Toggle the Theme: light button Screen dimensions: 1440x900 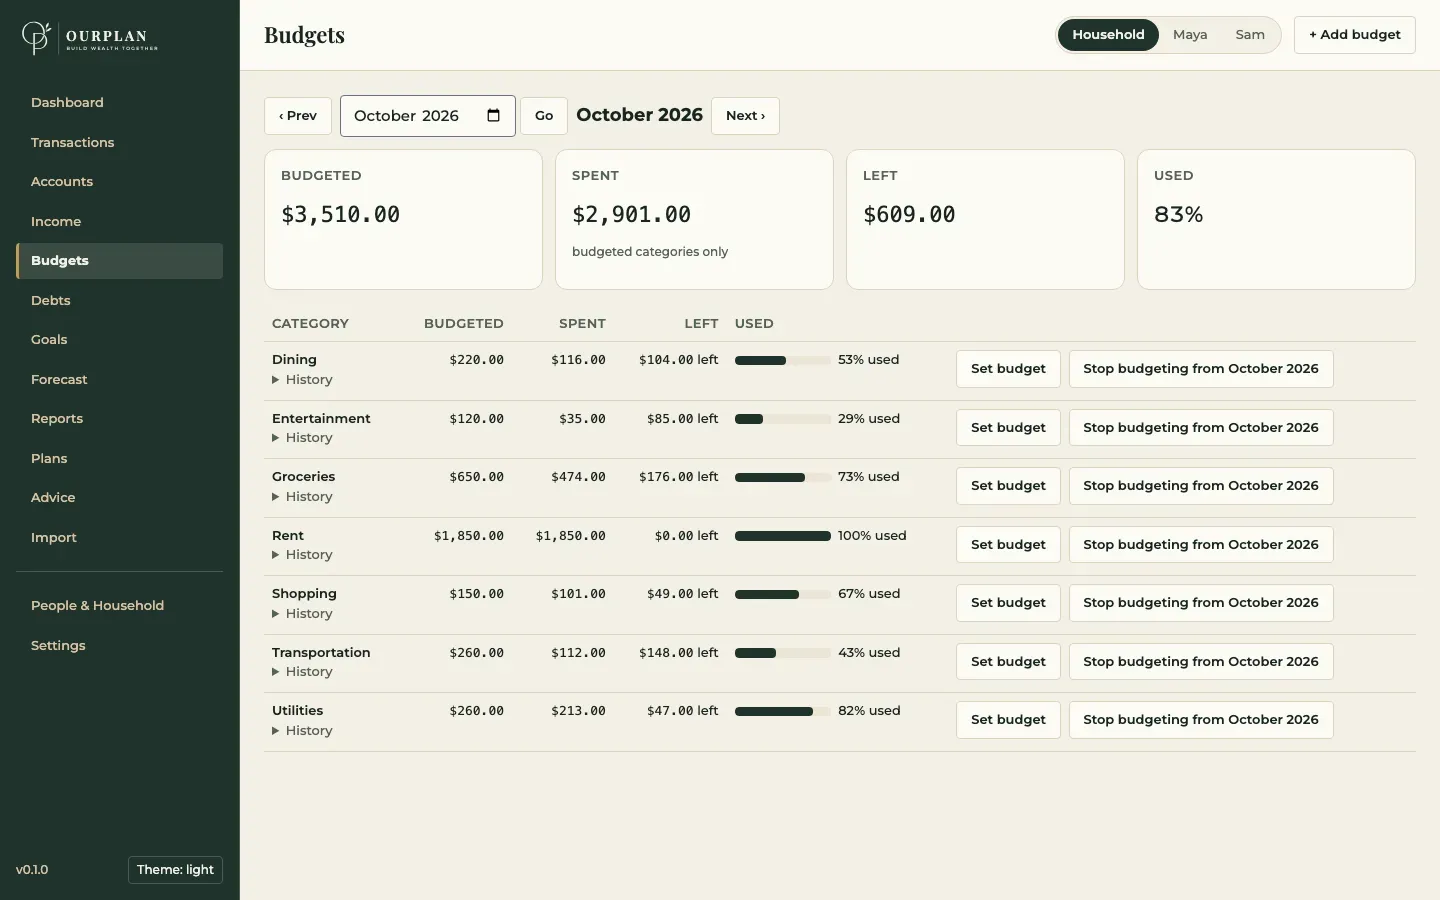175,870
